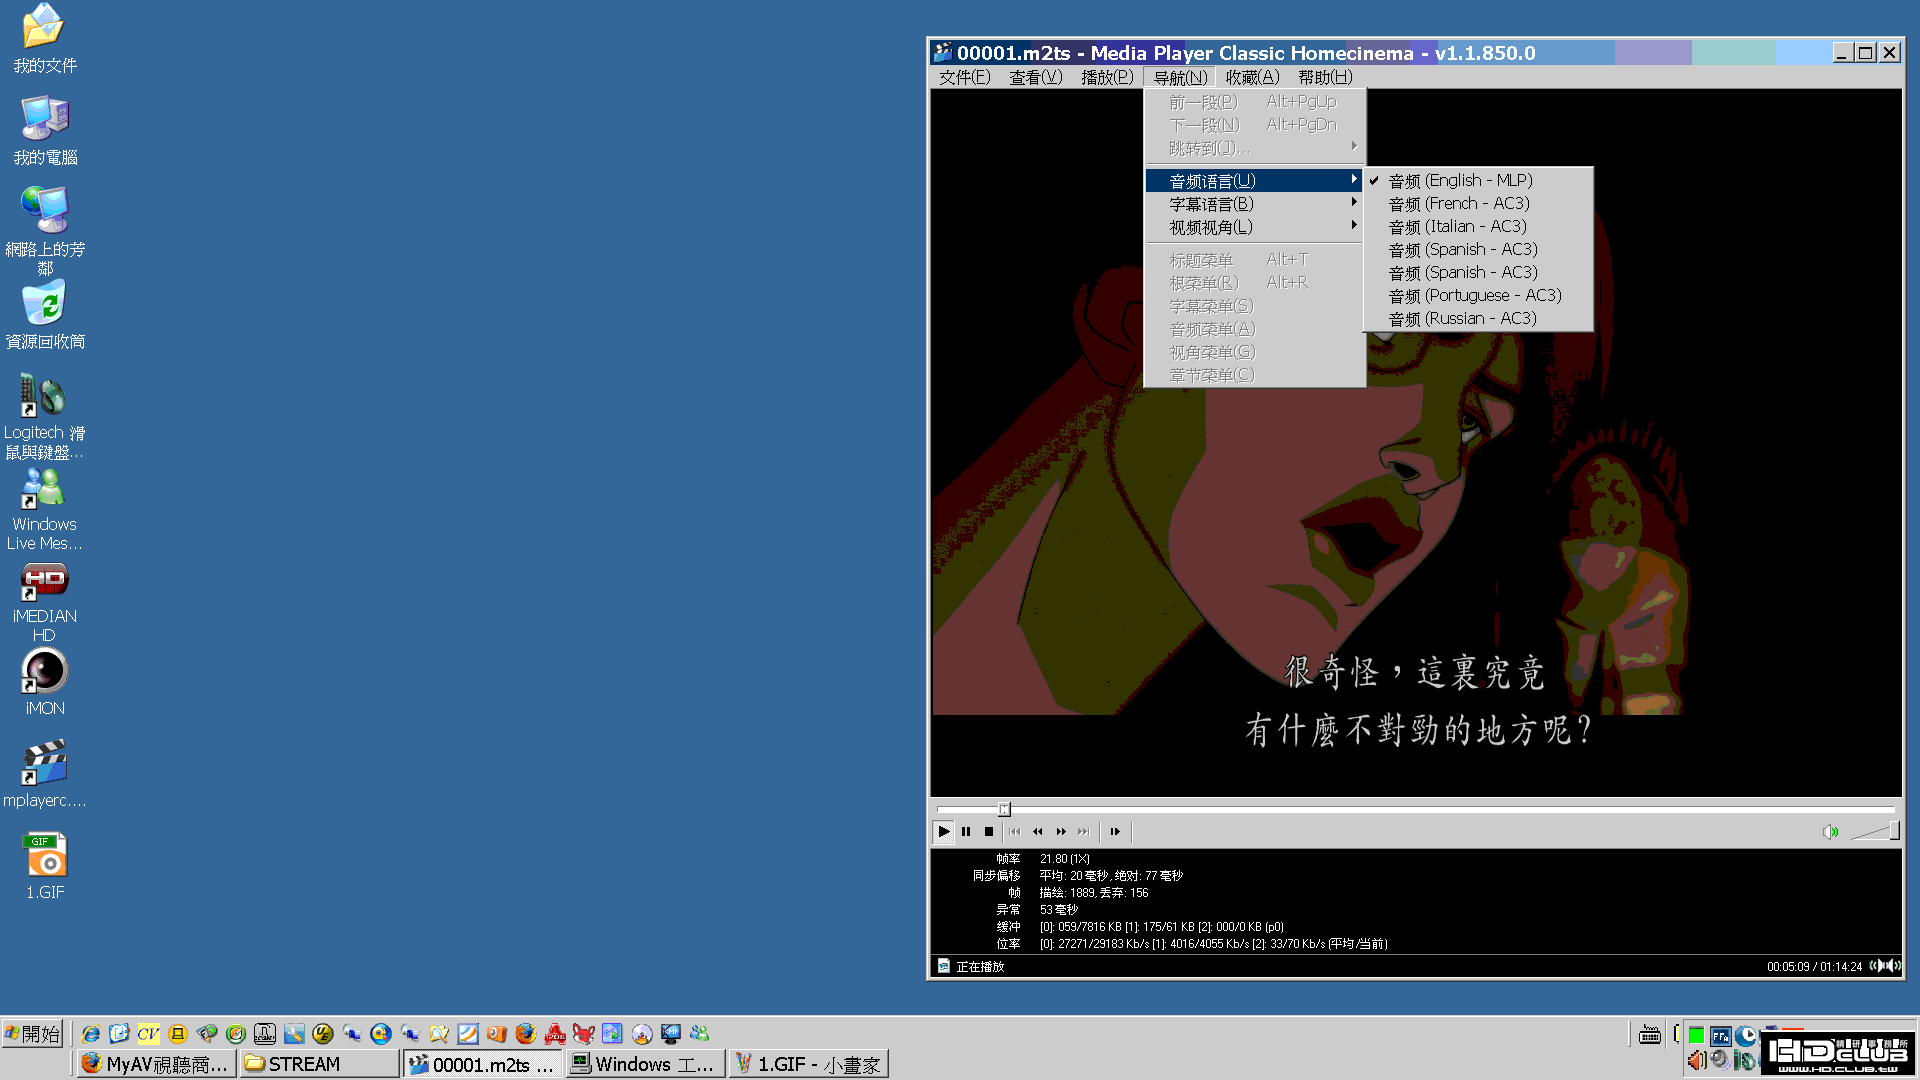Screen dimensions: 1920x1080
Task: Select the 1.GIF file on desktop
Action: (x=44, y=866)
